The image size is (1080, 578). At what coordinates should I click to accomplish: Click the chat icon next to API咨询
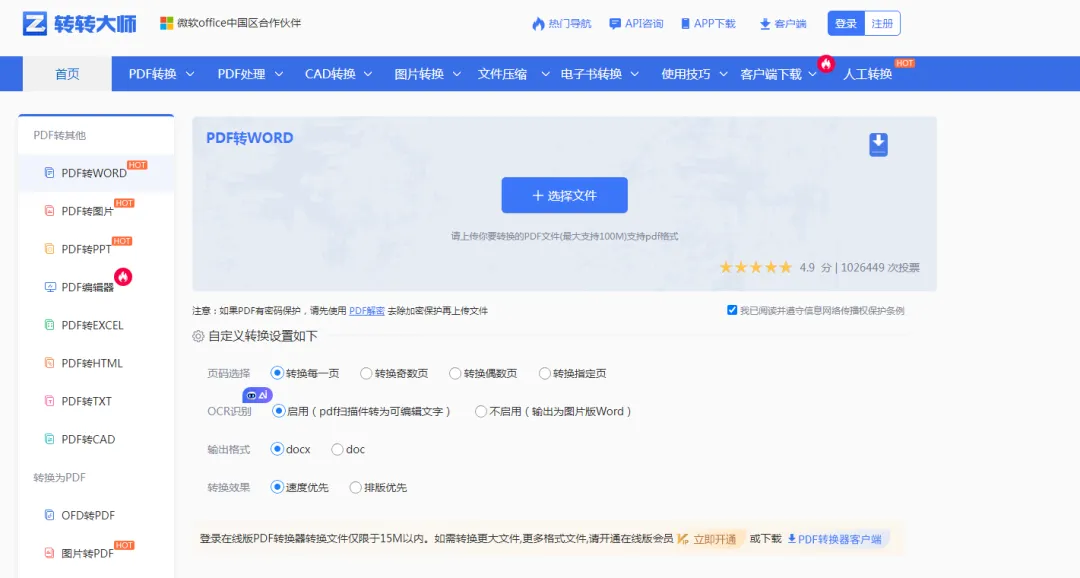615,24
